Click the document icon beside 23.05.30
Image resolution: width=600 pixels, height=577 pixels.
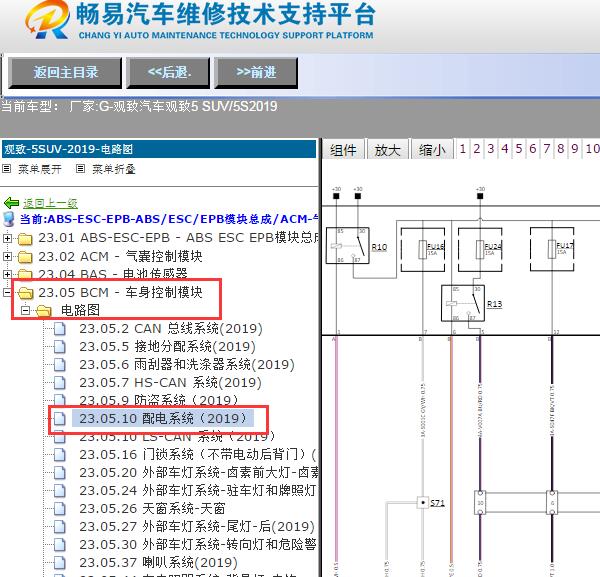(x=60, y=544)
